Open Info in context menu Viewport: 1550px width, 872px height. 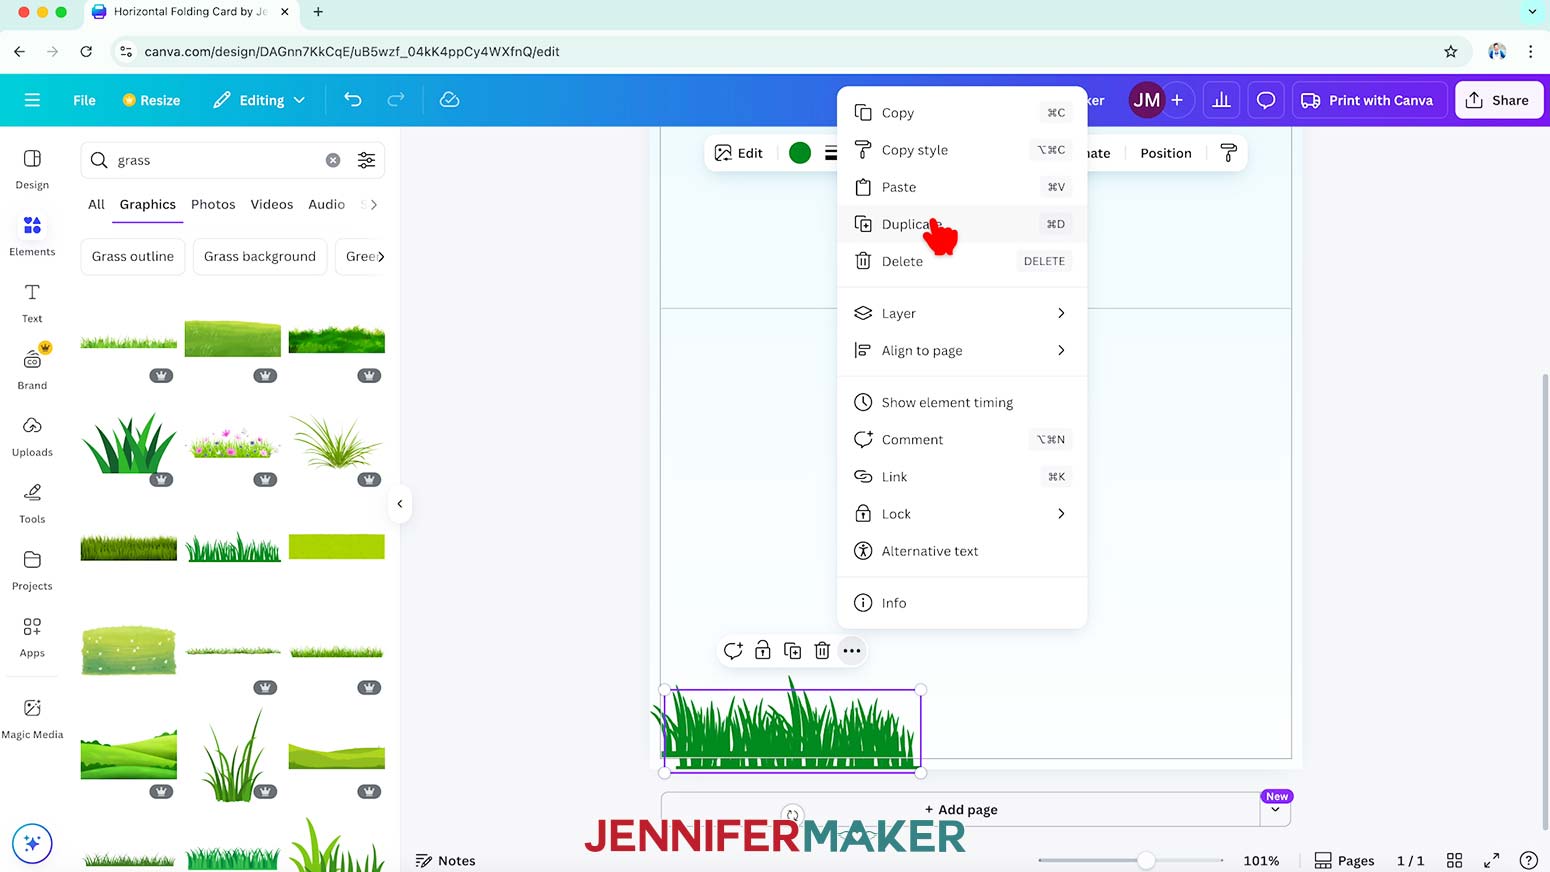point(962,603)
